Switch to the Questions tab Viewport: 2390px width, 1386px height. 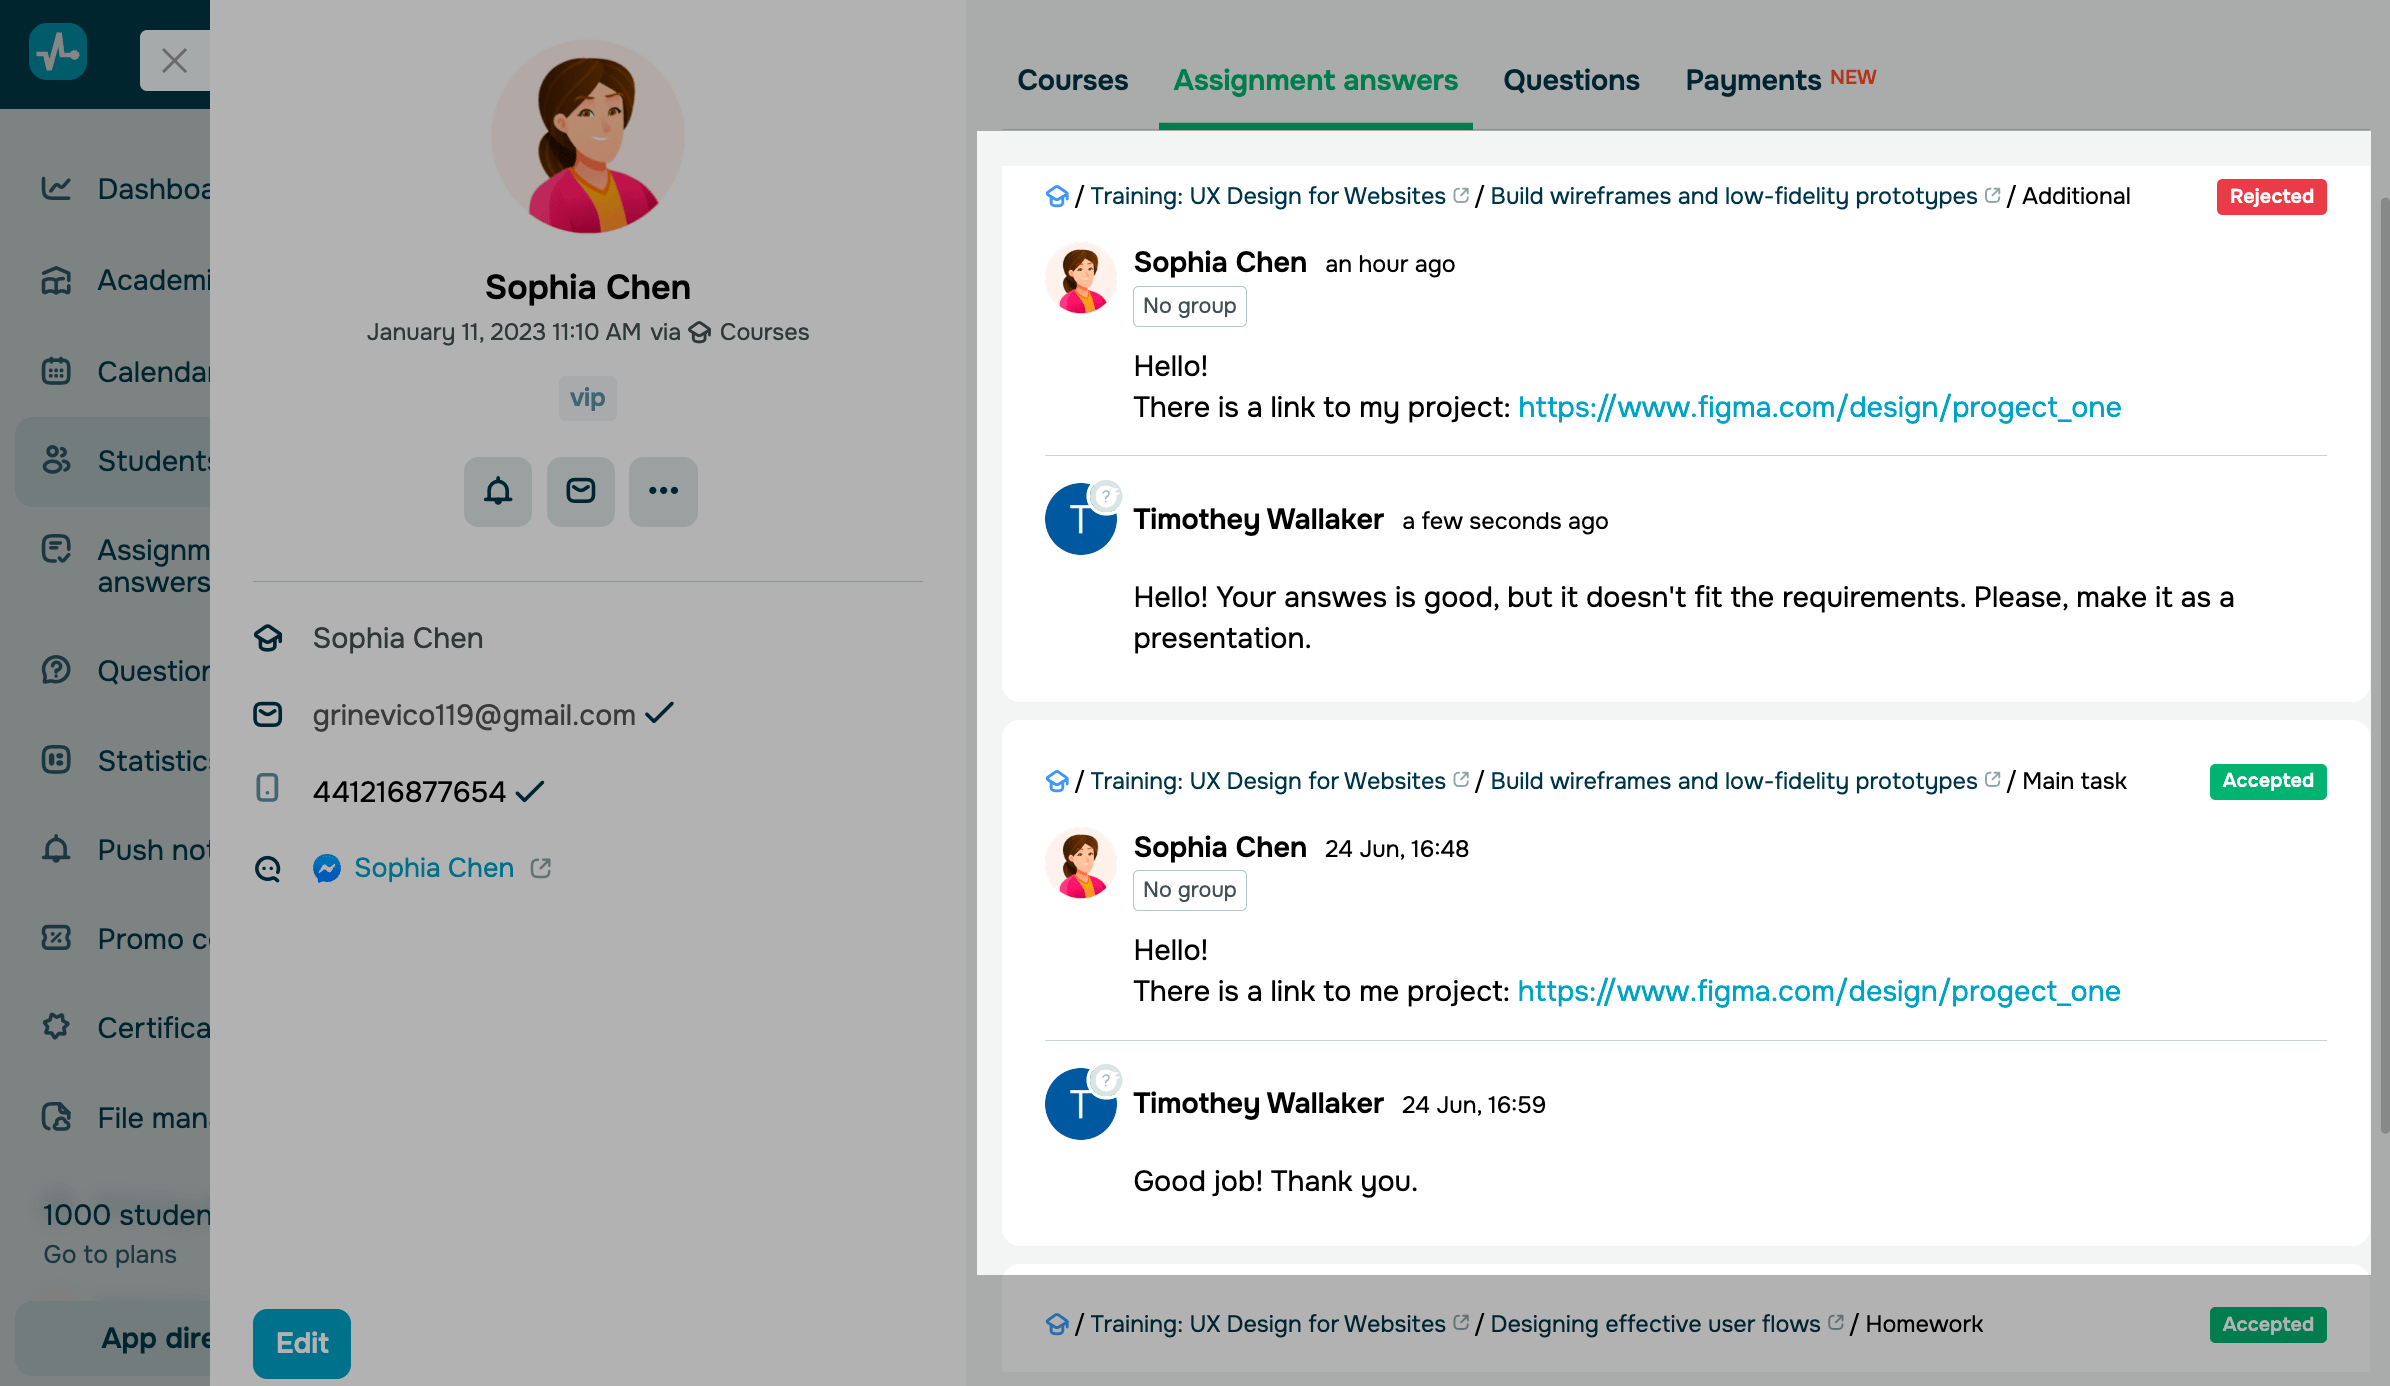pos(1571,80)
